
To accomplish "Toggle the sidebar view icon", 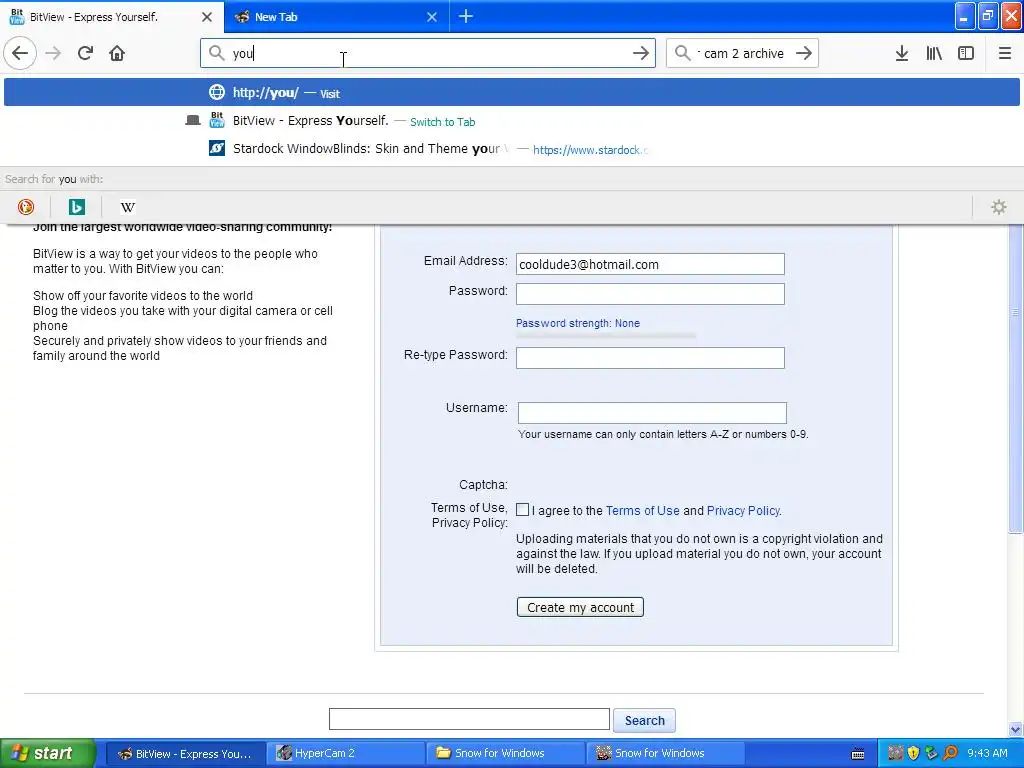I will pyautogui.click(x=966, y=53).
